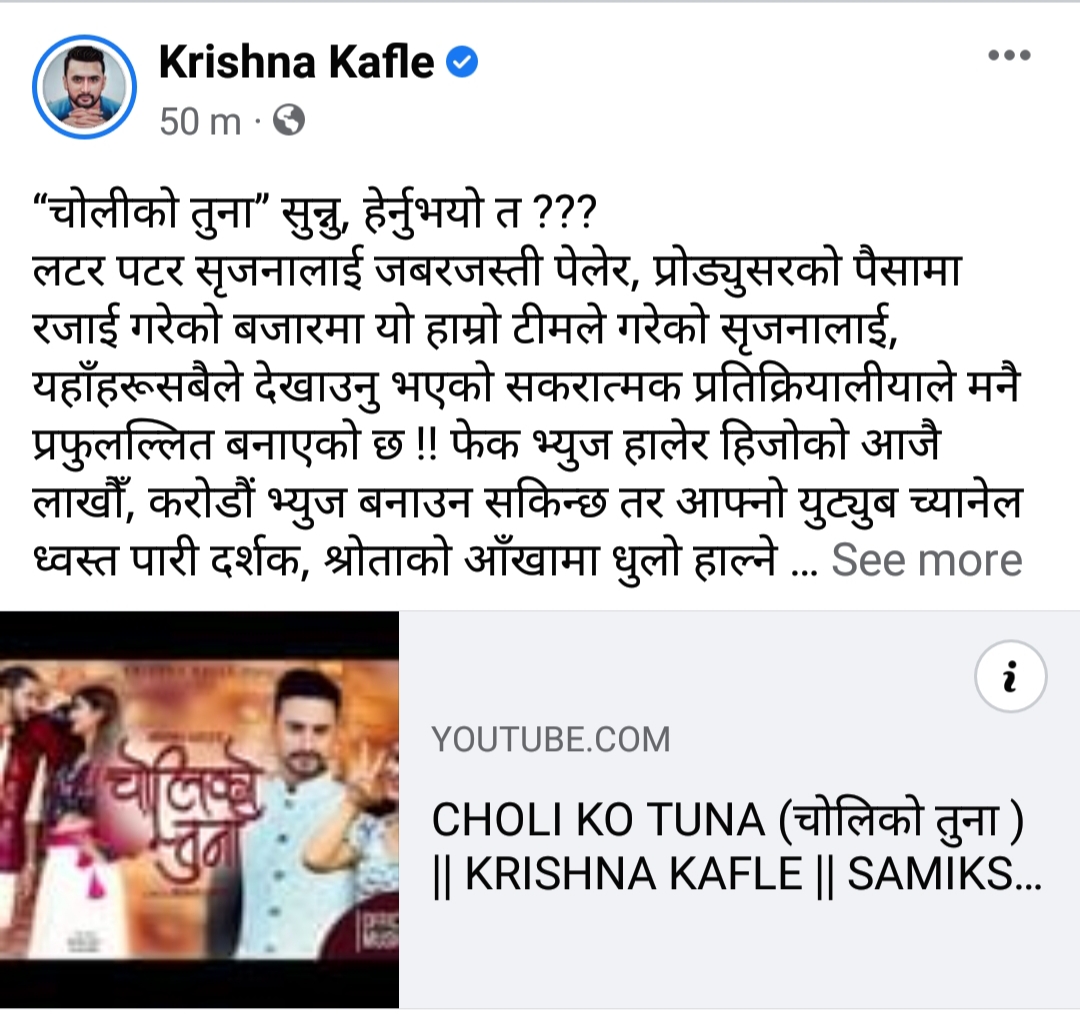Open the Choli Ko Tuna video thumbnail
The width and height of the screenshot is (1080, 1014).
[199, 809]
